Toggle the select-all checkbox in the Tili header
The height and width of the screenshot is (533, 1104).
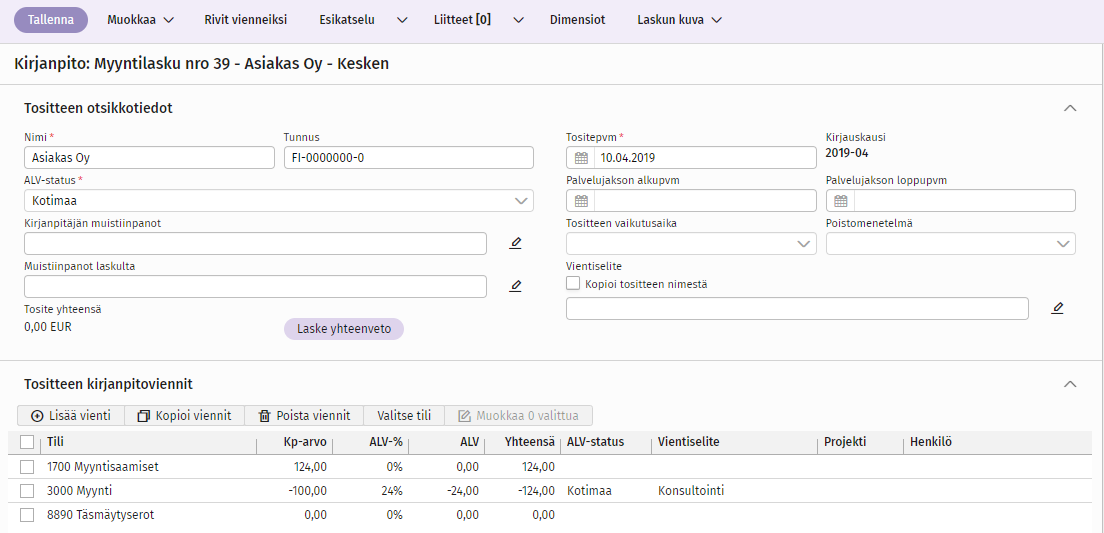coord(27,442)
